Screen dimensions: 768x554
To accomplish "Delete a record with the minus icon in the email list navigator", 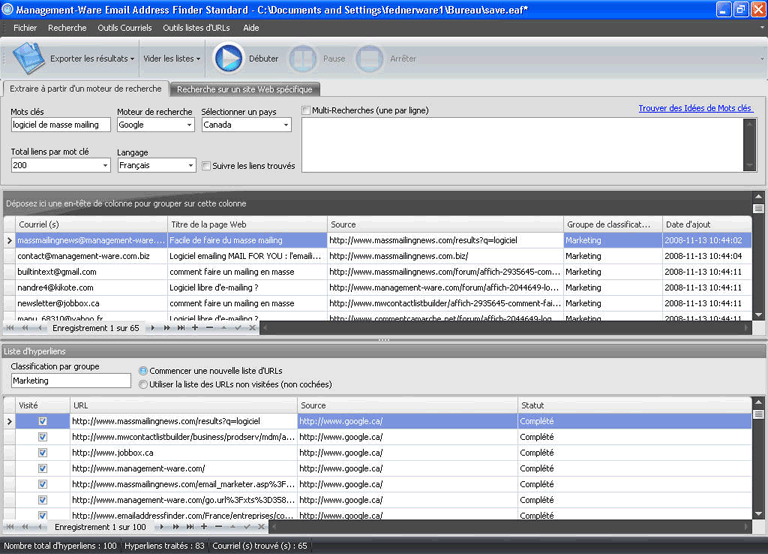I will (x=208, y=328).
